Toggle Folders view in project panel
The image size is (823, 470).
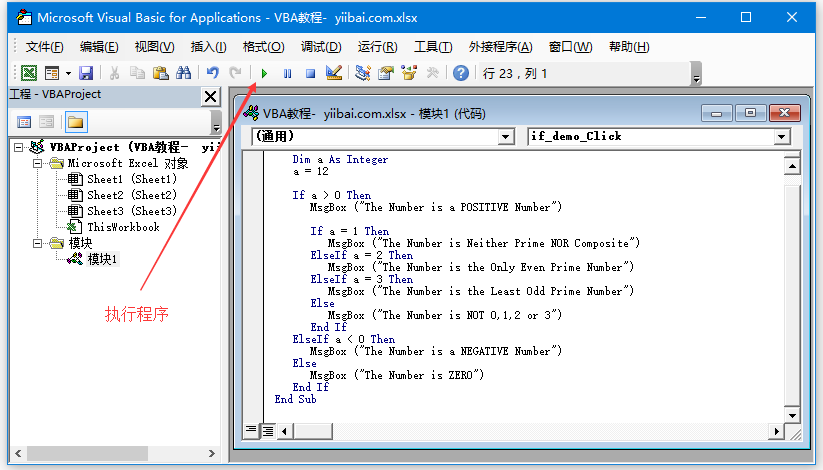coord(76,122)
